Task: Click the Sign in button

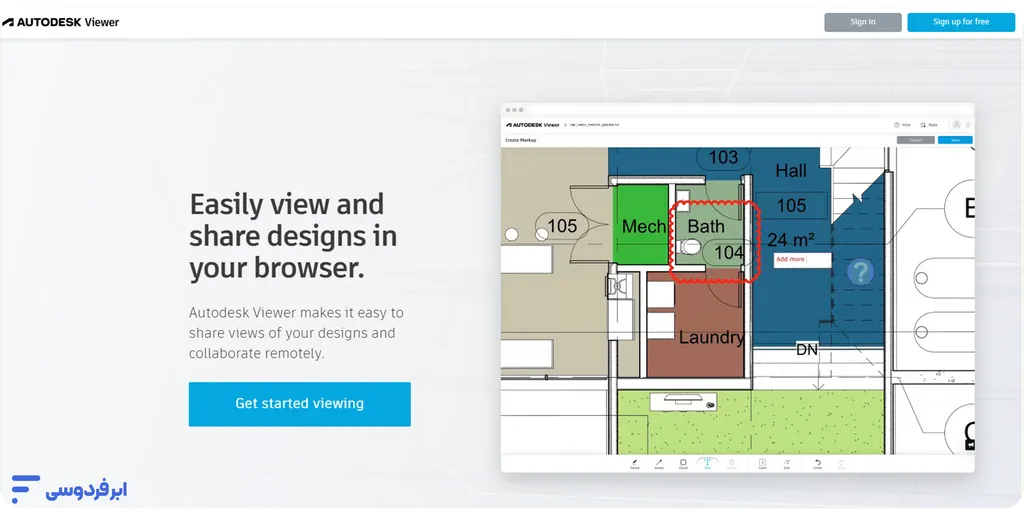Action: point(863,22)
